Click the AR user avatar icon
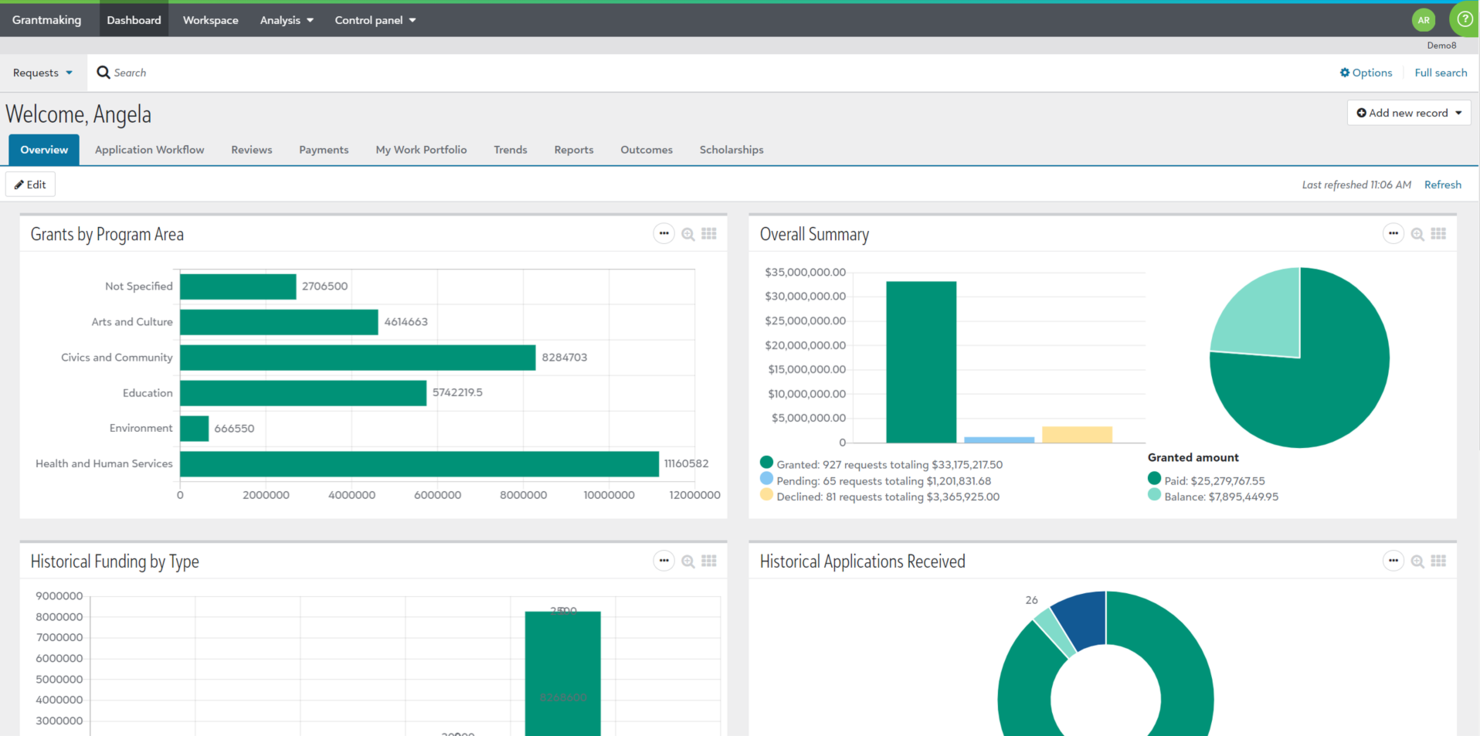This screenshot has height=736, width=1480. tap(1423, 19)
